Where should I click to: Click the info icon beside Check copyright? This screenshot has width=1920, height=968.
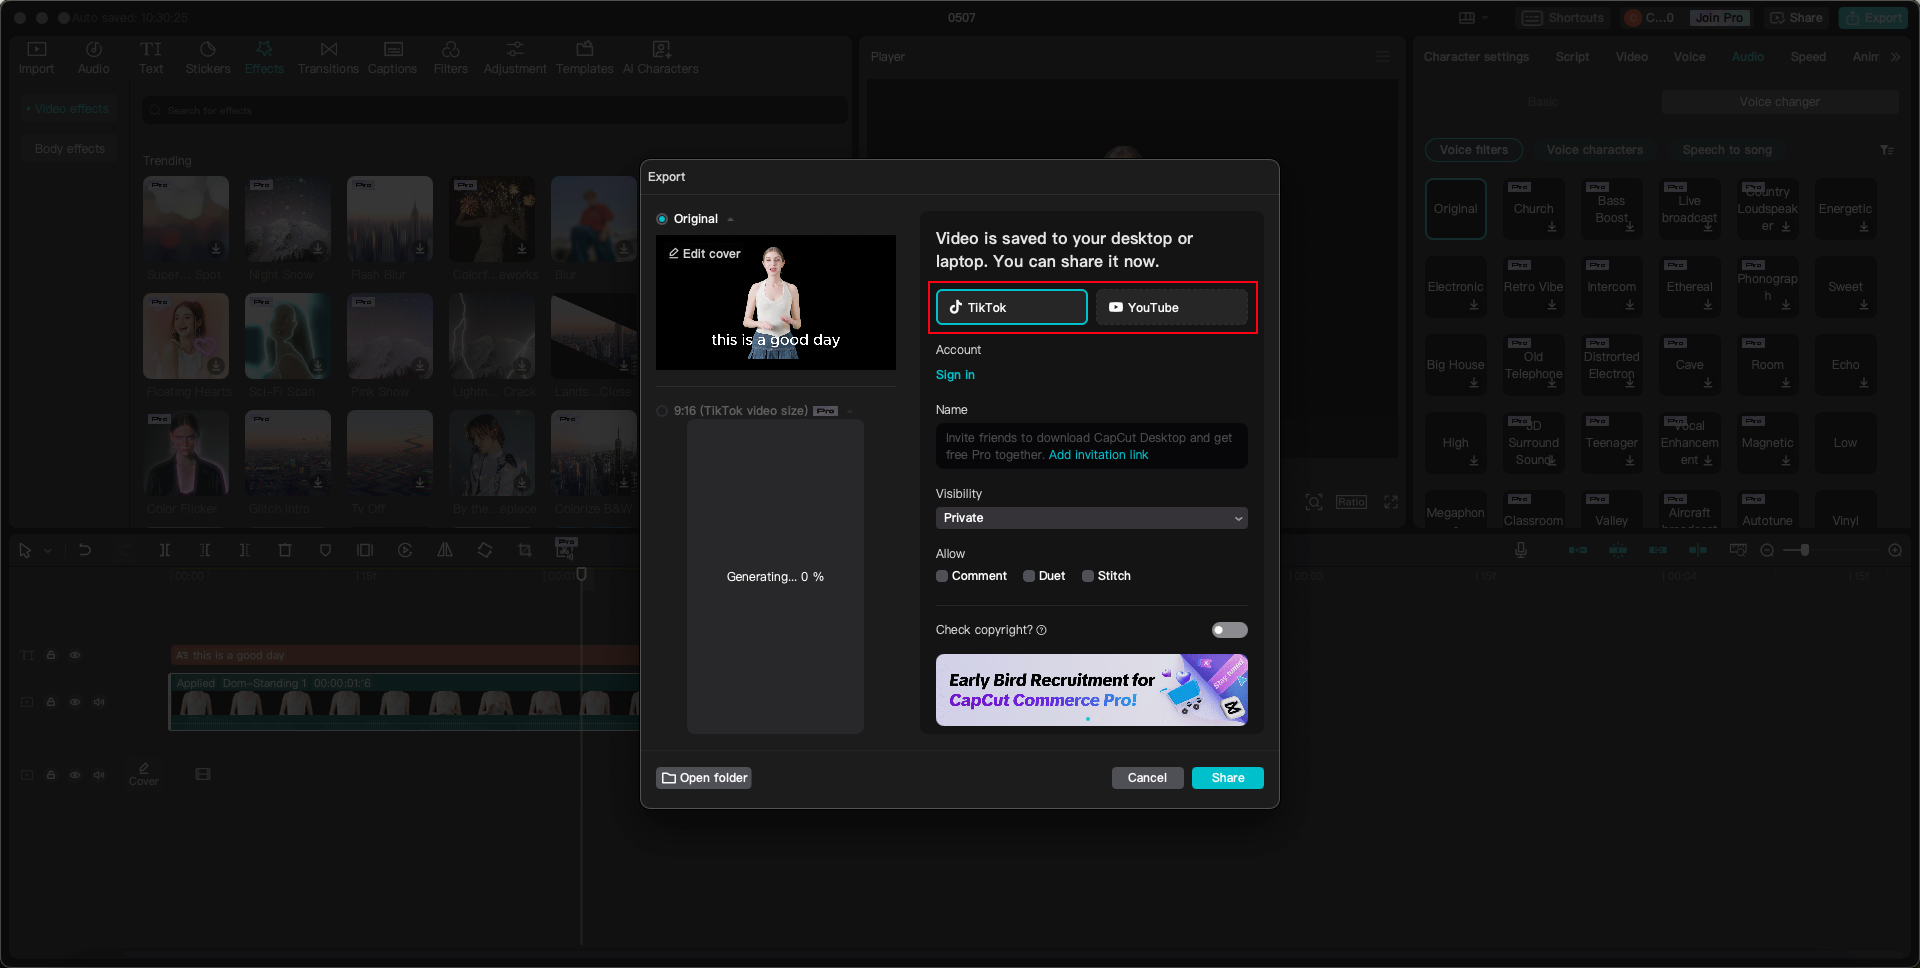coord(1042,630)
